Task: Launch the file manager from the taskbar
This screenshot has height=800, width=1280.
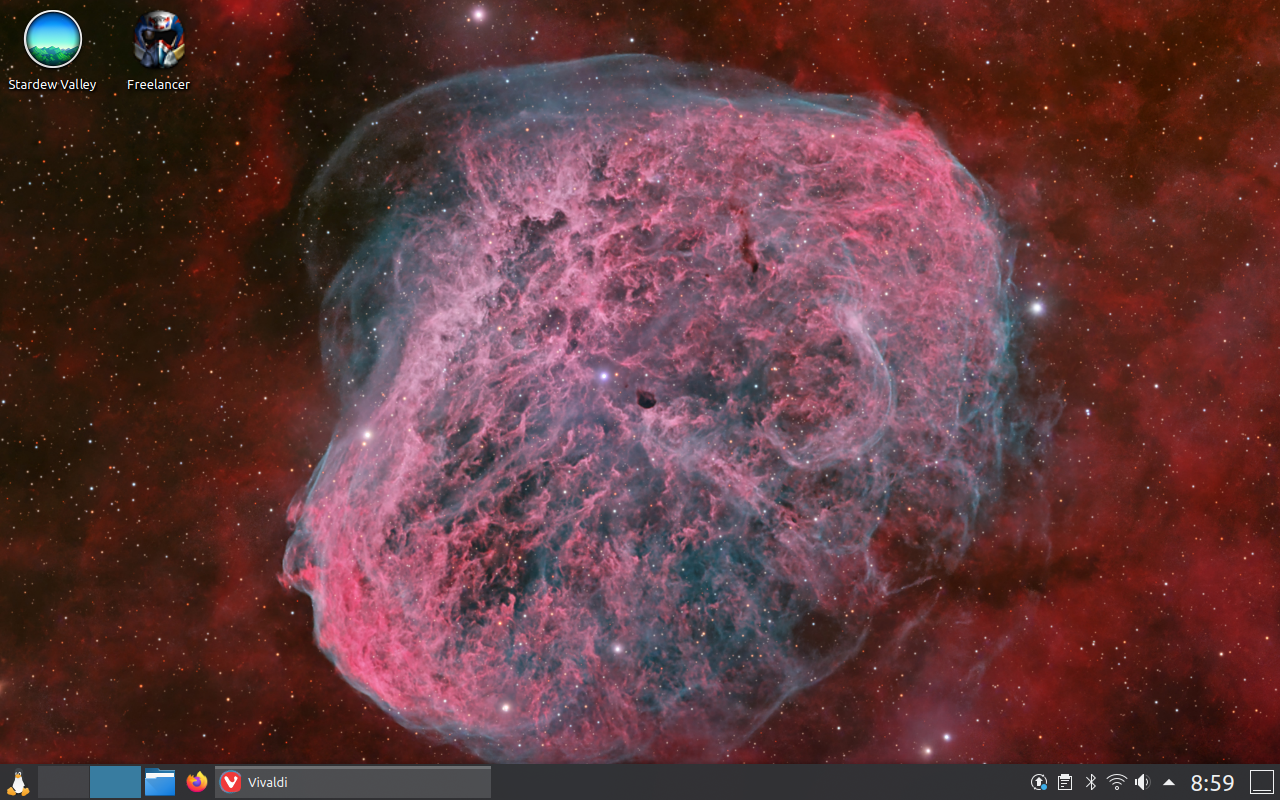Action: (160, 782)
